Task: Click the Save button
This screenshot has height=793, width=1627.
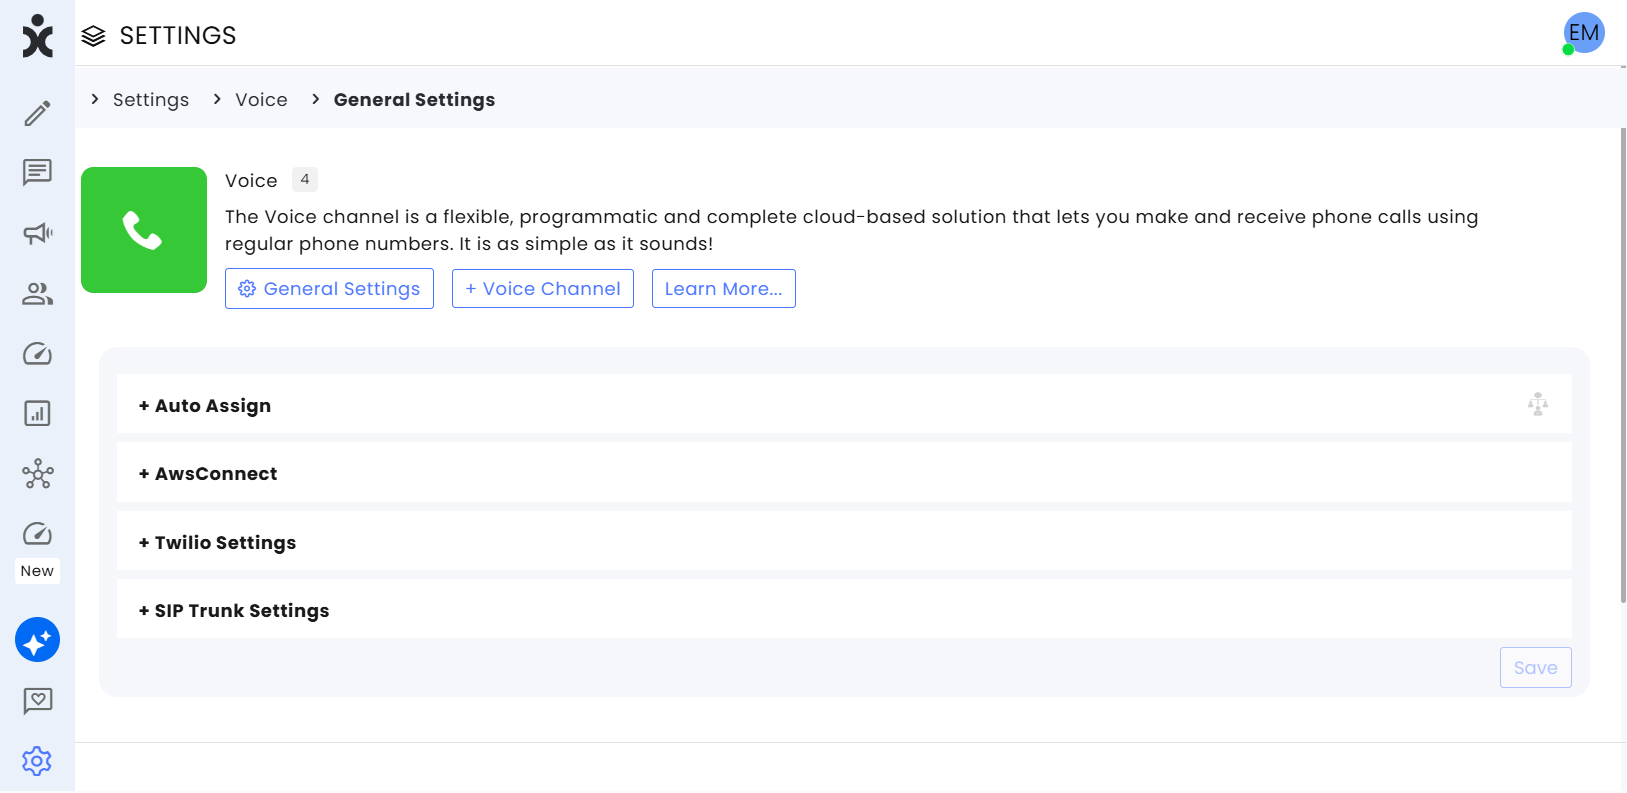Action: point(1536,668)
